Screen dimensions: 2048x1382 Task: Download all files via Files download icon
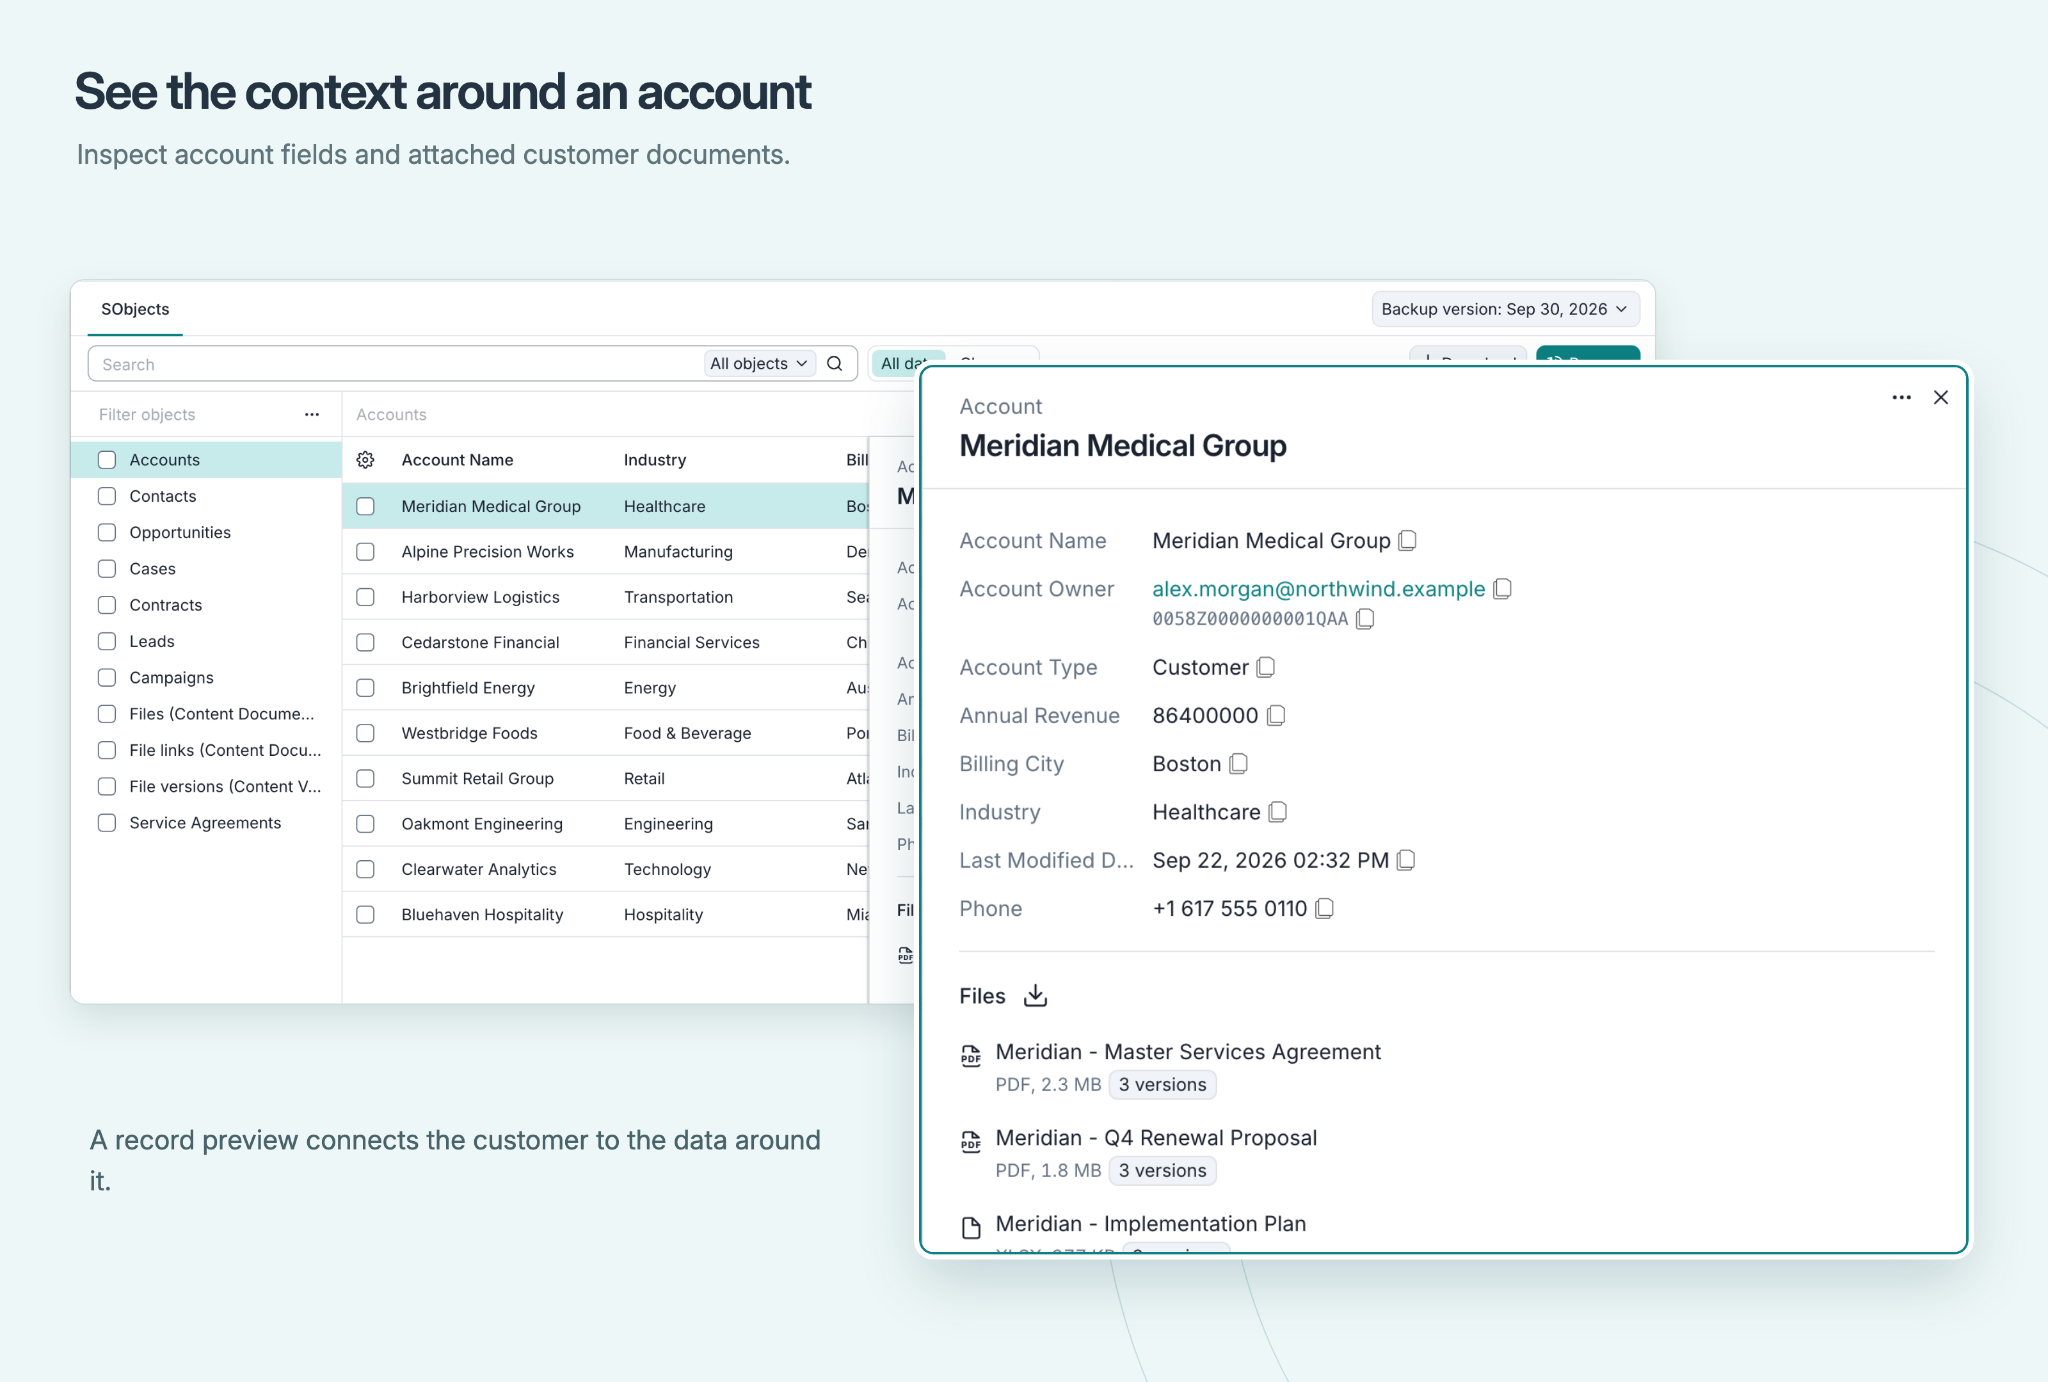1035,995
